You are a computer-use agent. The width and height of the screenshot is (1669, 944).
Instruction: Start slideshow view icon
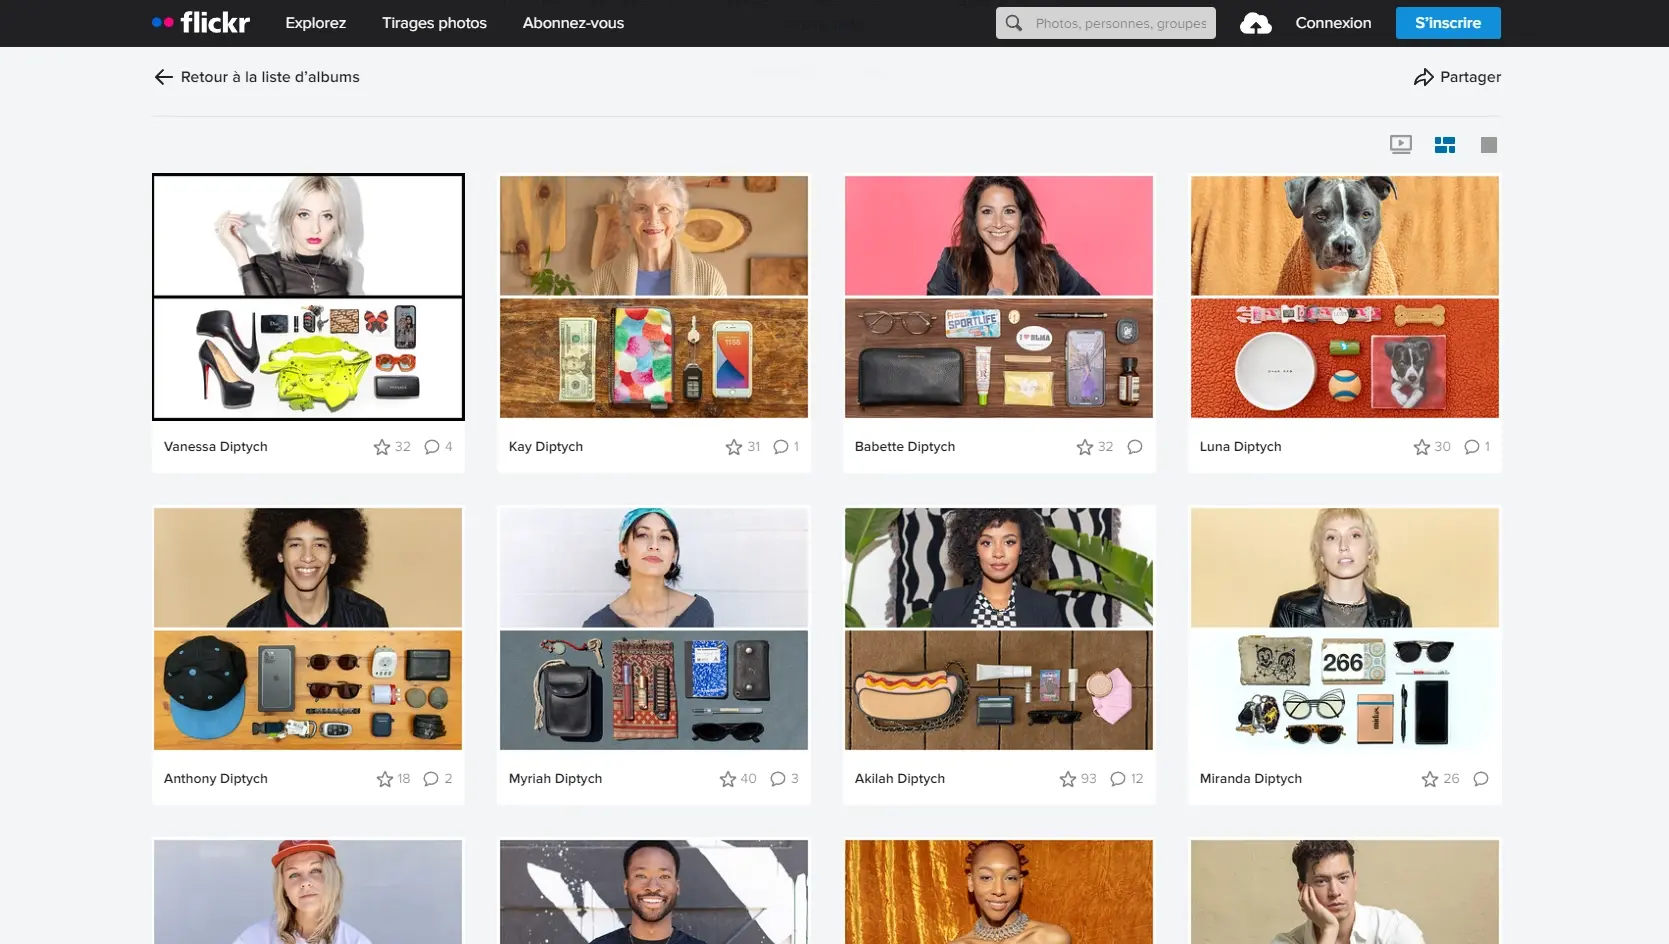coord(1401,145)
